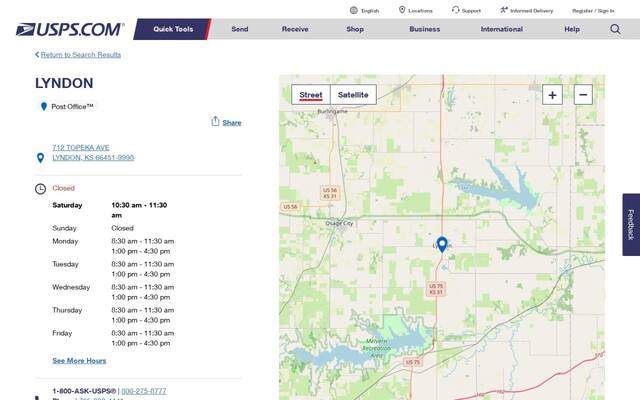Click the Post Office blue pin icon
Screen dimensions: 640x400
[x=44, y=107]
